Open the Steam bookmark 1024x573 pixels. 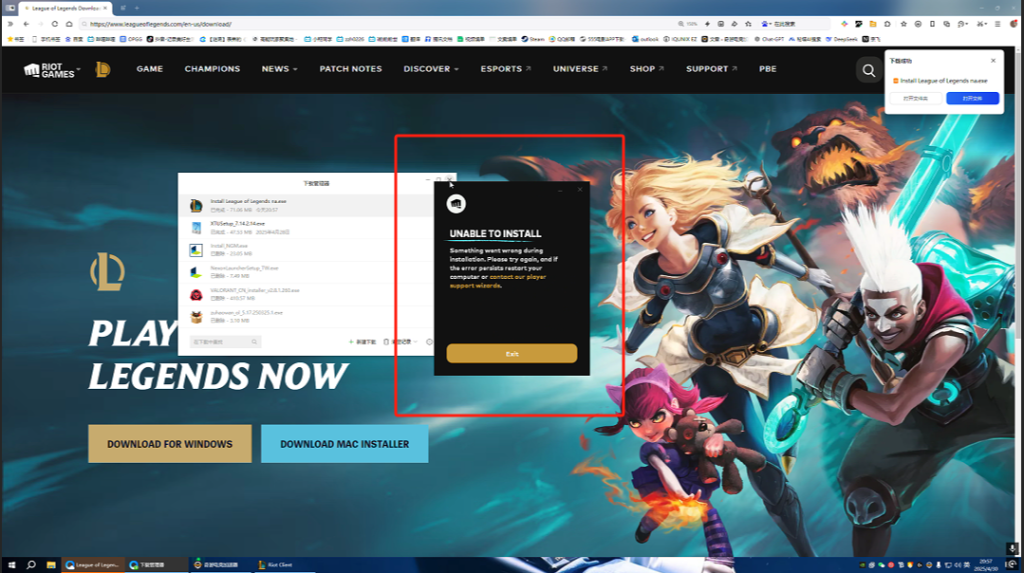pyautogui.click(x=533, y=39)
